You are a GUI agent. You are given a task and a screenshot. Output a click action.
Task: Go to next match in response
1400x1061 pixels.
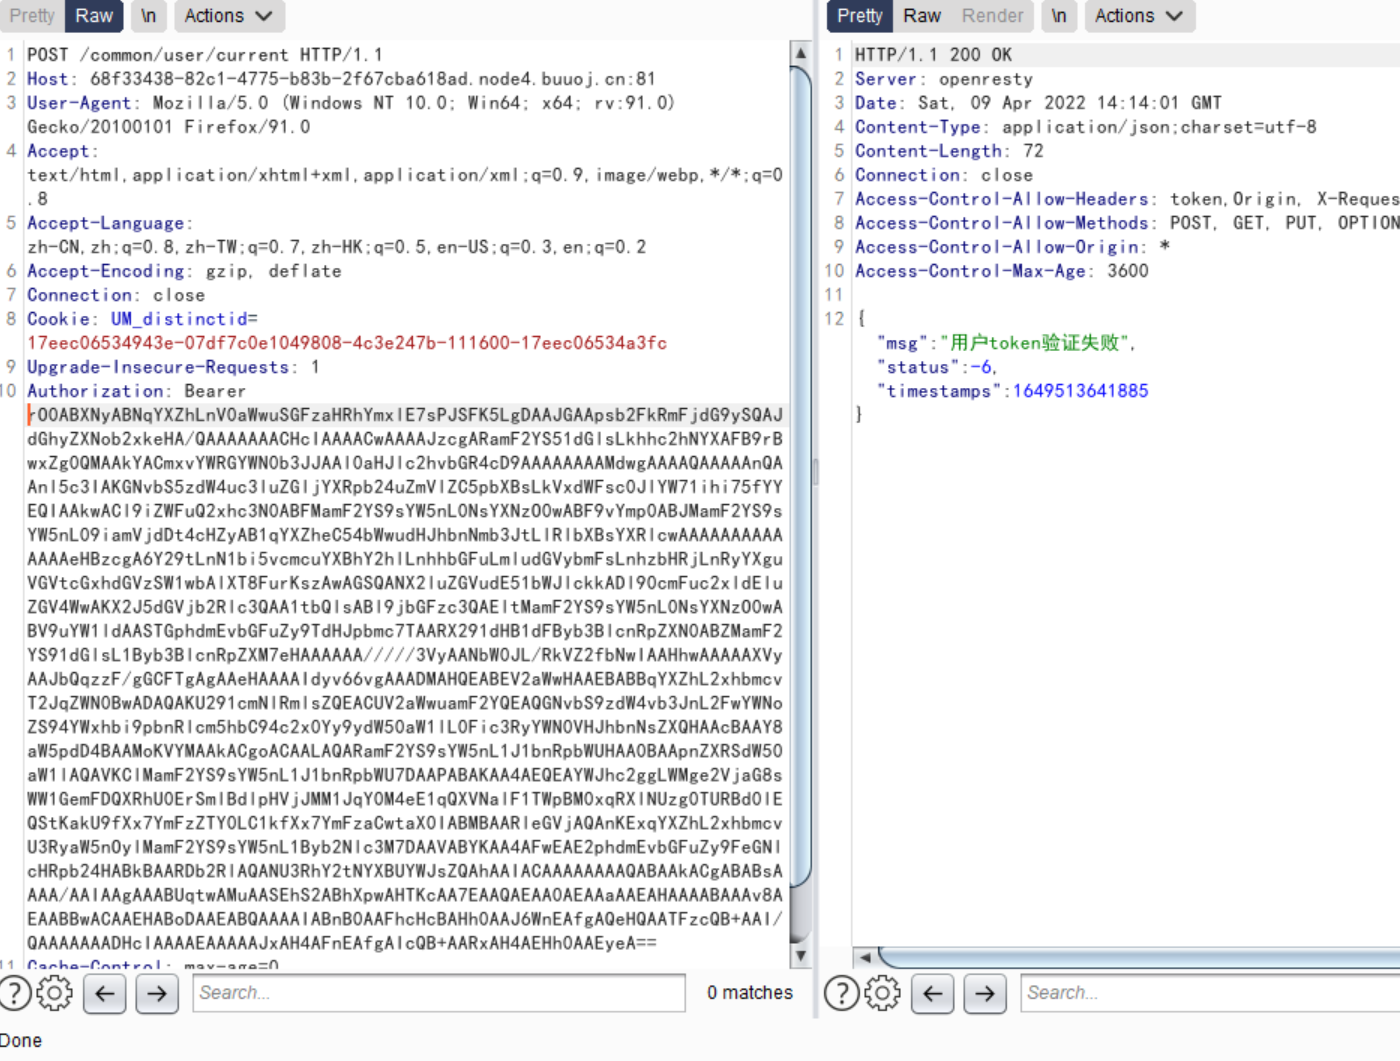(985, 993)
